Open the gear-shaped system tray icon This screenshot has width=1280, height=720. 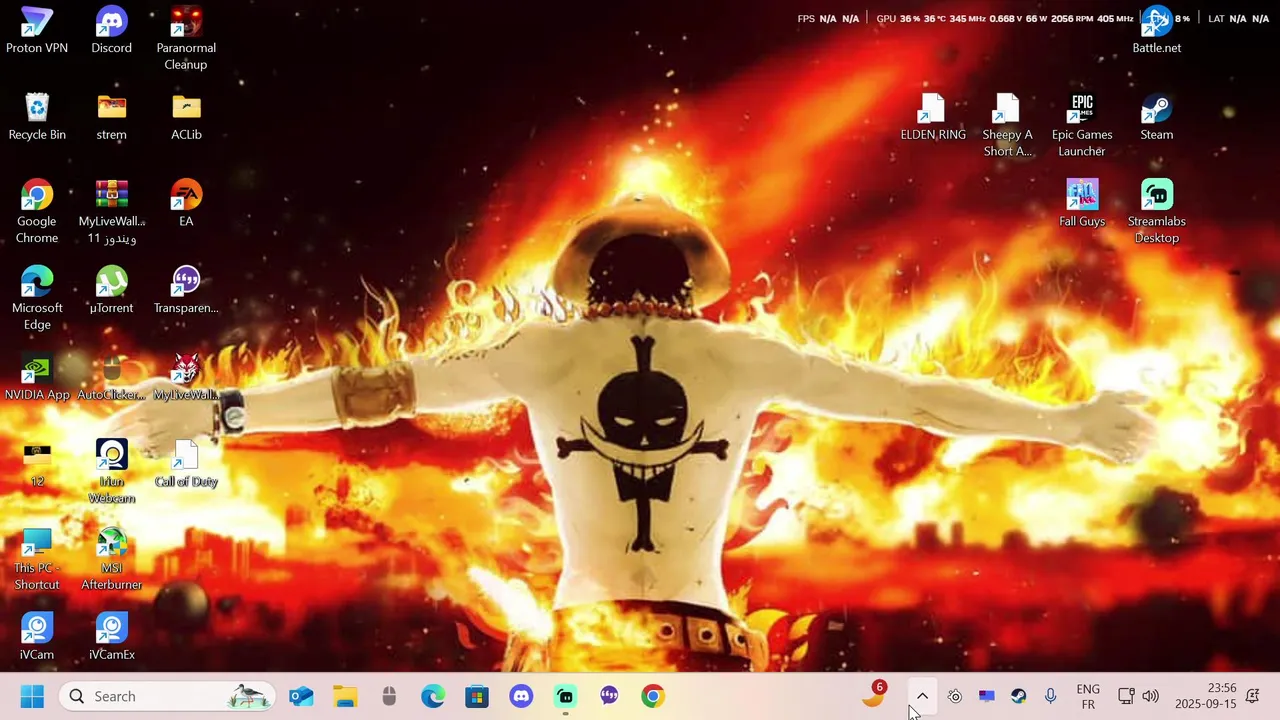tap(955, 696)
